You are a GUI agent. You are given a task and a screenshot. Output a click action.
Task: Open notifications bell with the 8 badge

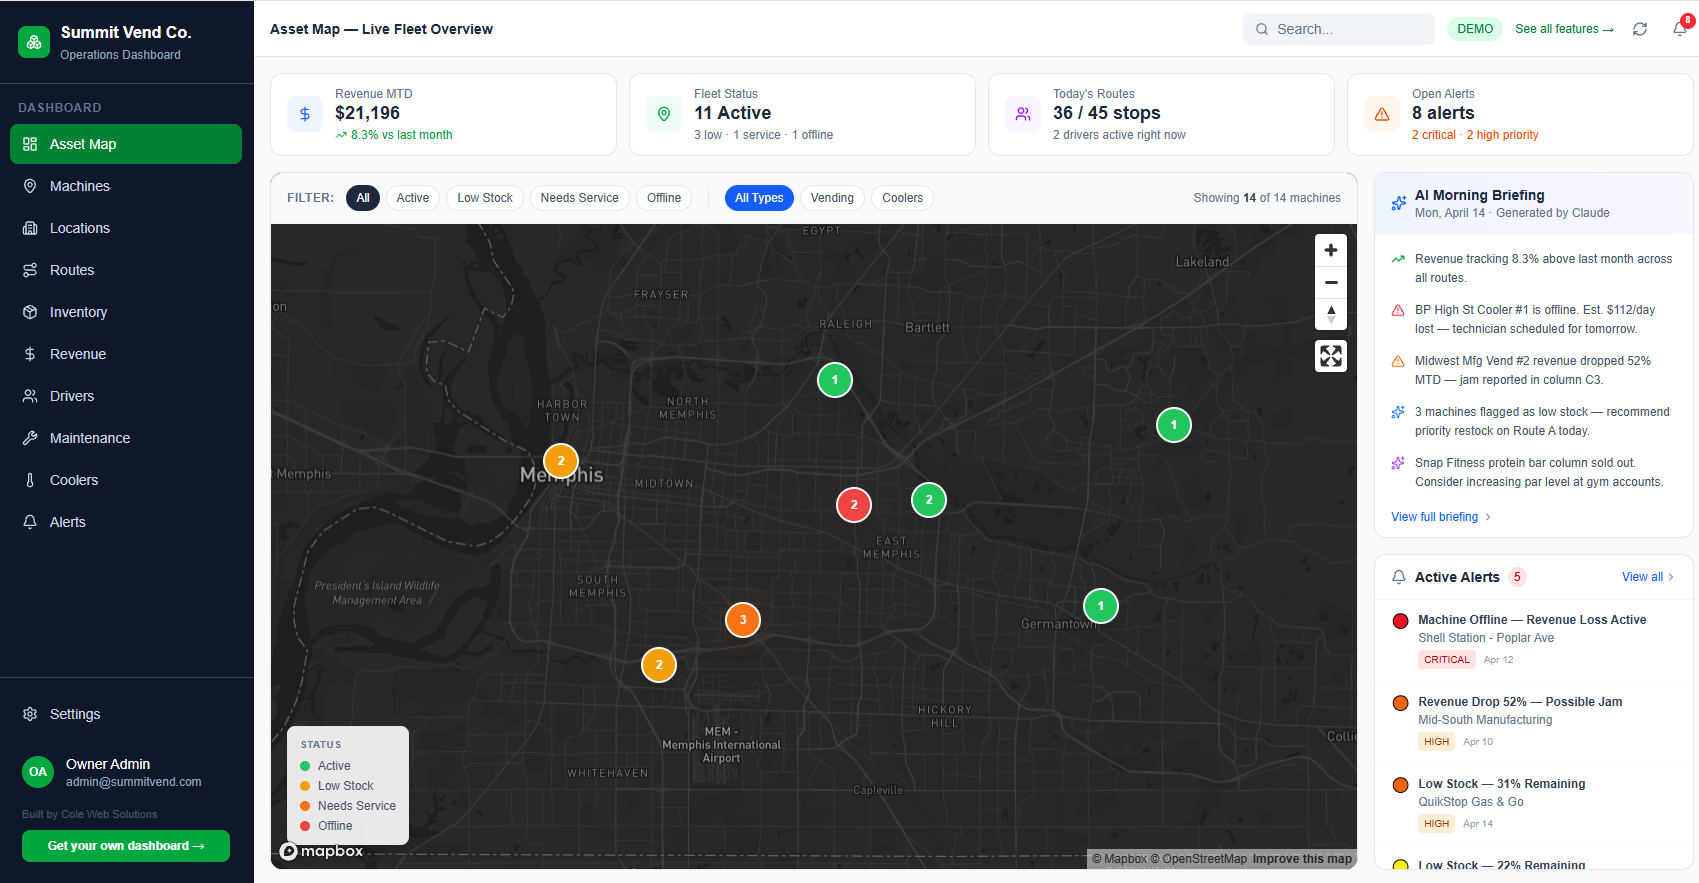click(x=1680, y=28)
